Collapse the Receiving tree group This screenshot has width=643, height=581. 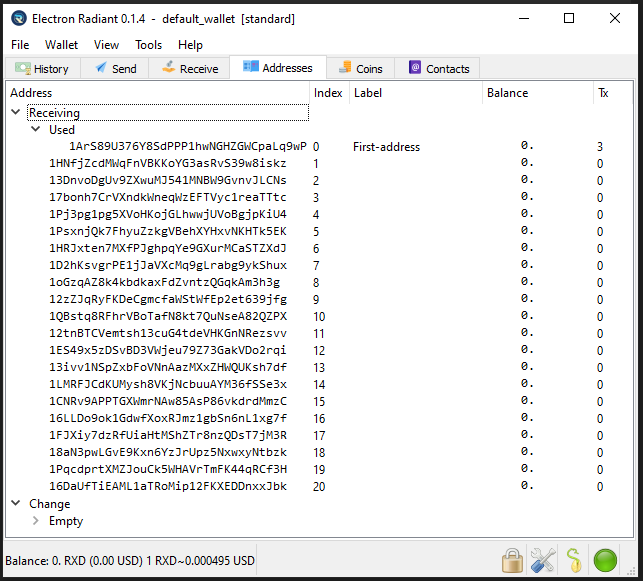(x=16, y=113)
